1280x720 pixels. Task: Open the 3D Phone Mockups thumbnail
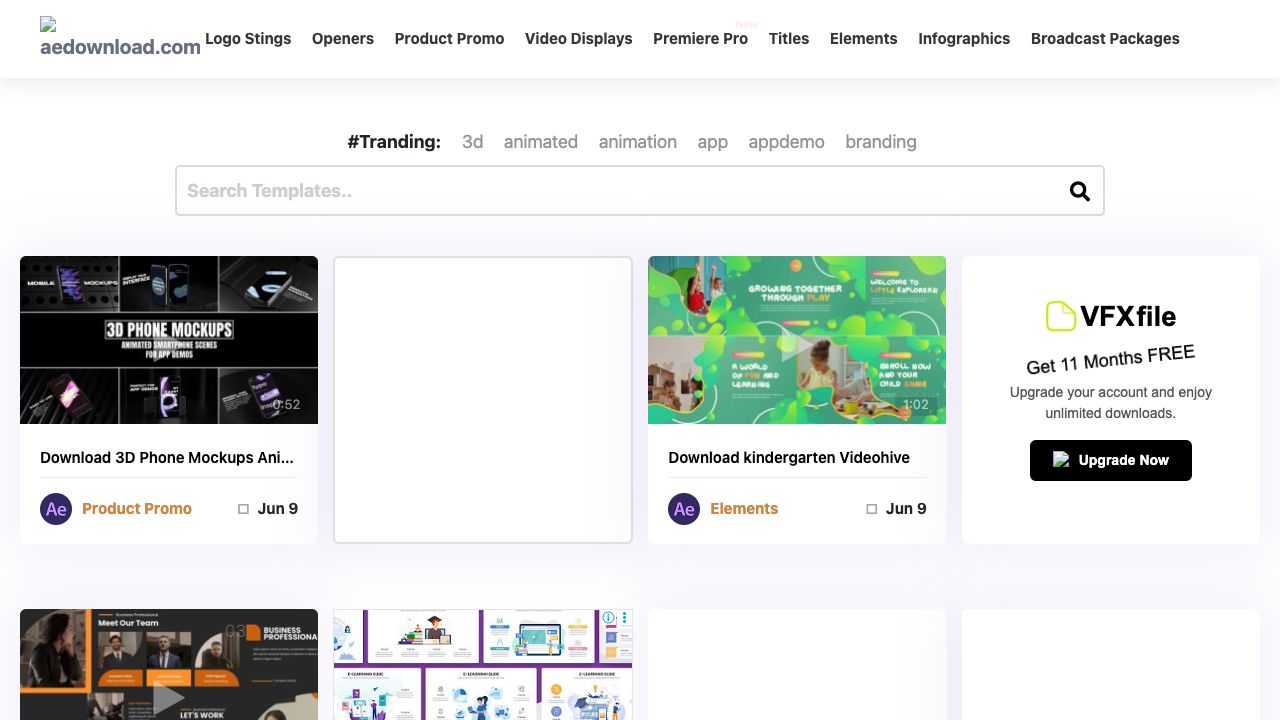(x=169, y=340)
